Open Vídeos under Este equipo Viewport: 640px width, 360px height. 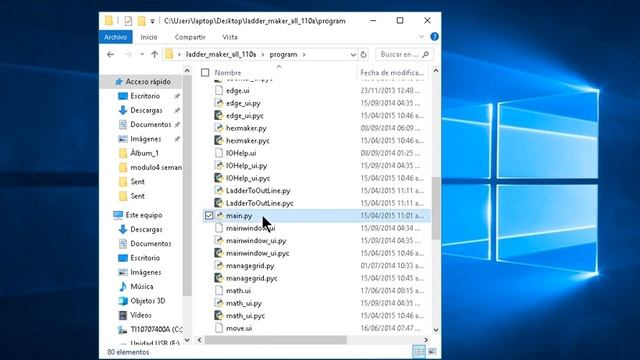[x=141, y=315]
